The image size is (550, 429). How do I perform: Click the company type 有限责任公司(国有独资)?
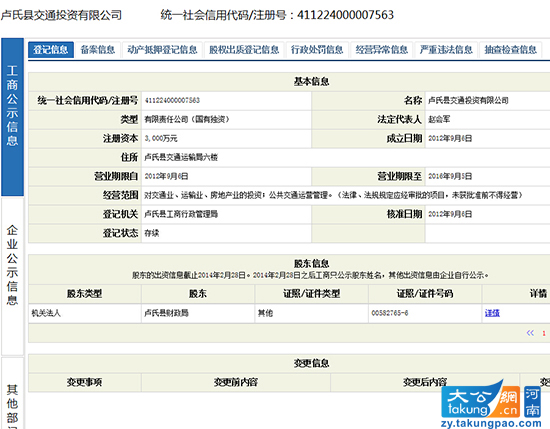(x=187, y=119)
